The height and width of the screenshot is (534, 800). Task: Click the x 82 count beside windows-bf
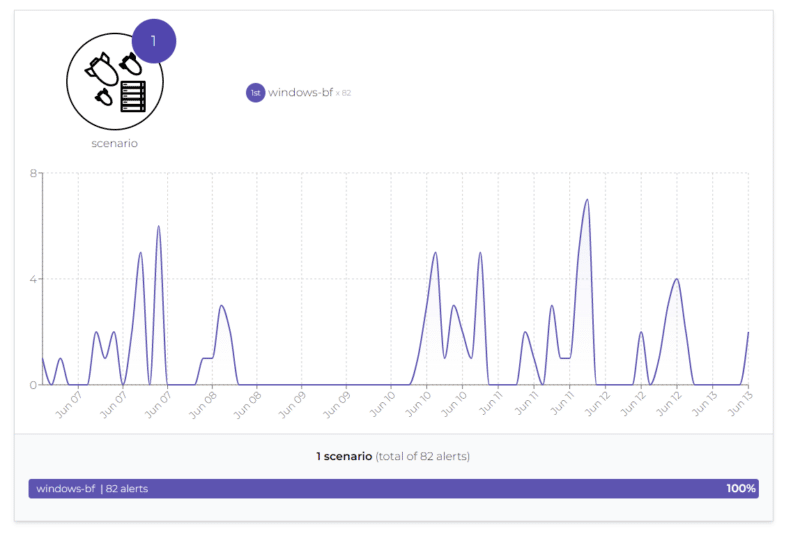[x=344, y=93]
